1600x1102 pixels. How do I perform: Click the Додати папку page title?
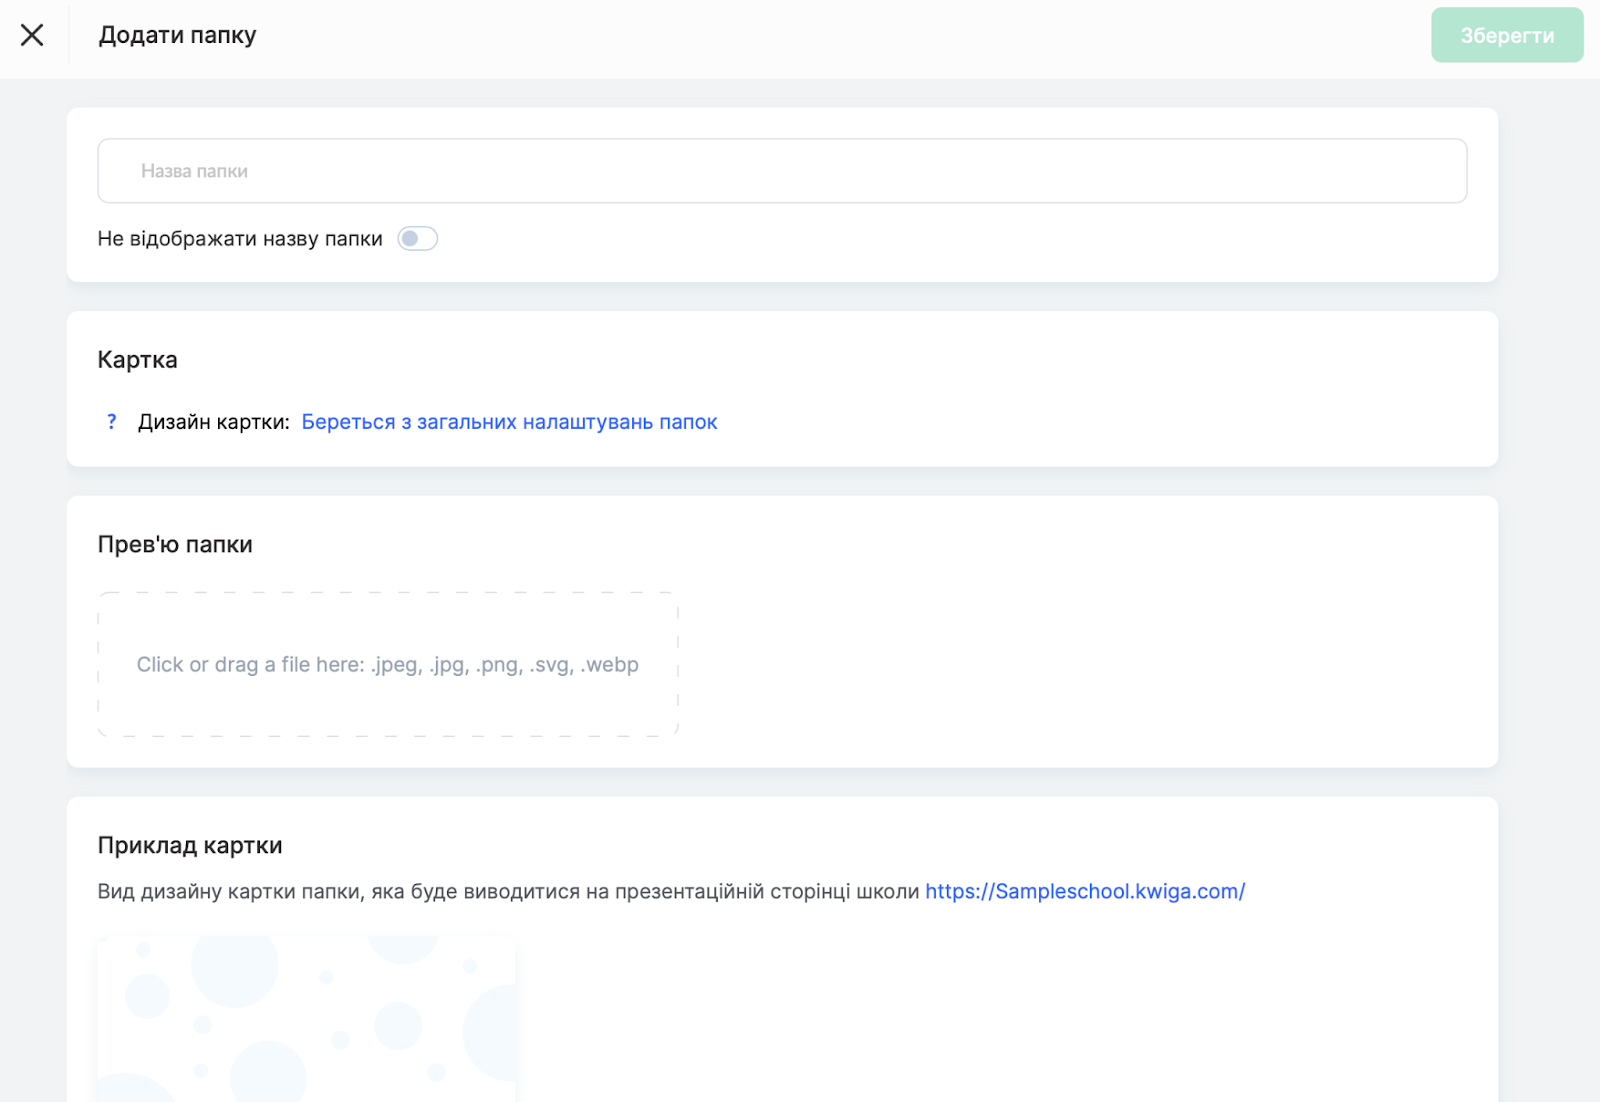click(177, 35)
